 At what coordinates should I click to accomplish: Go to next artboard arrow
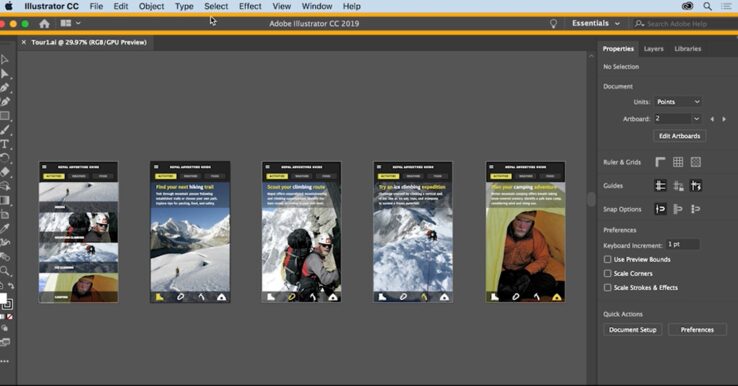pyautogui.click(x=724, y=119)
